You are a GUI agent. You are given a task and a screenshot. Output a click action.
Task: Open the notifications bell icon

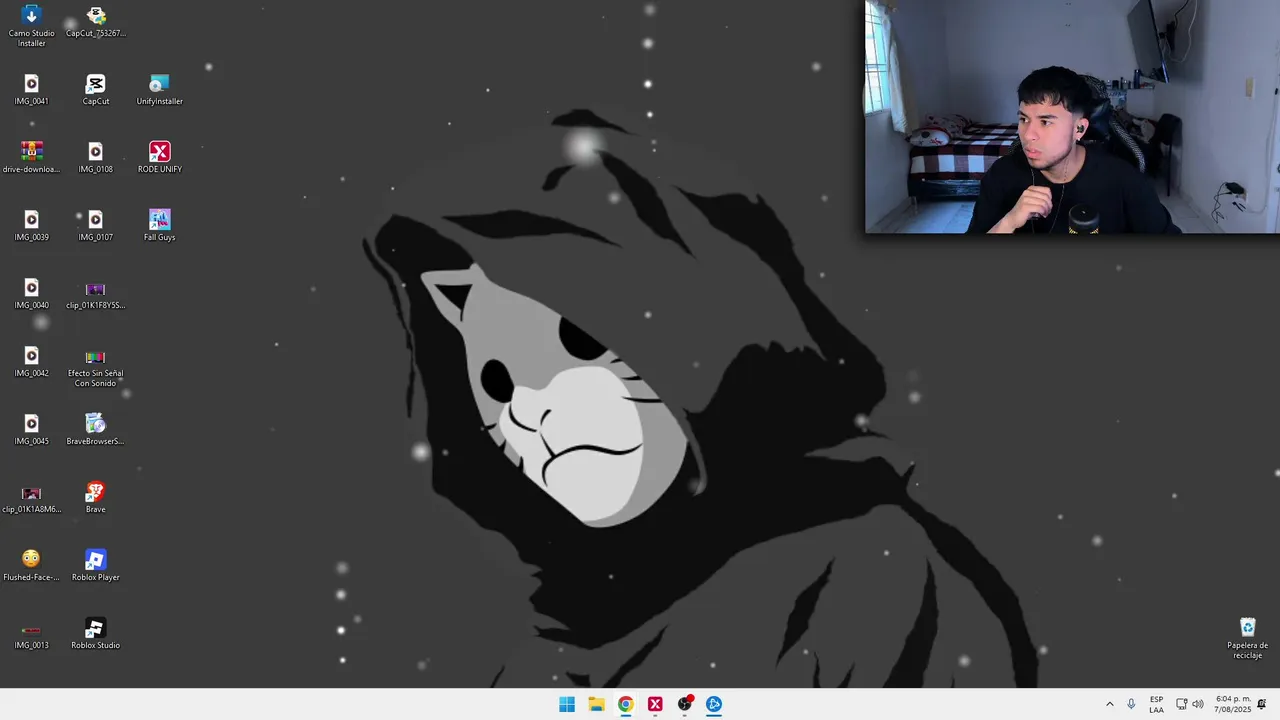click(1262, 704)
